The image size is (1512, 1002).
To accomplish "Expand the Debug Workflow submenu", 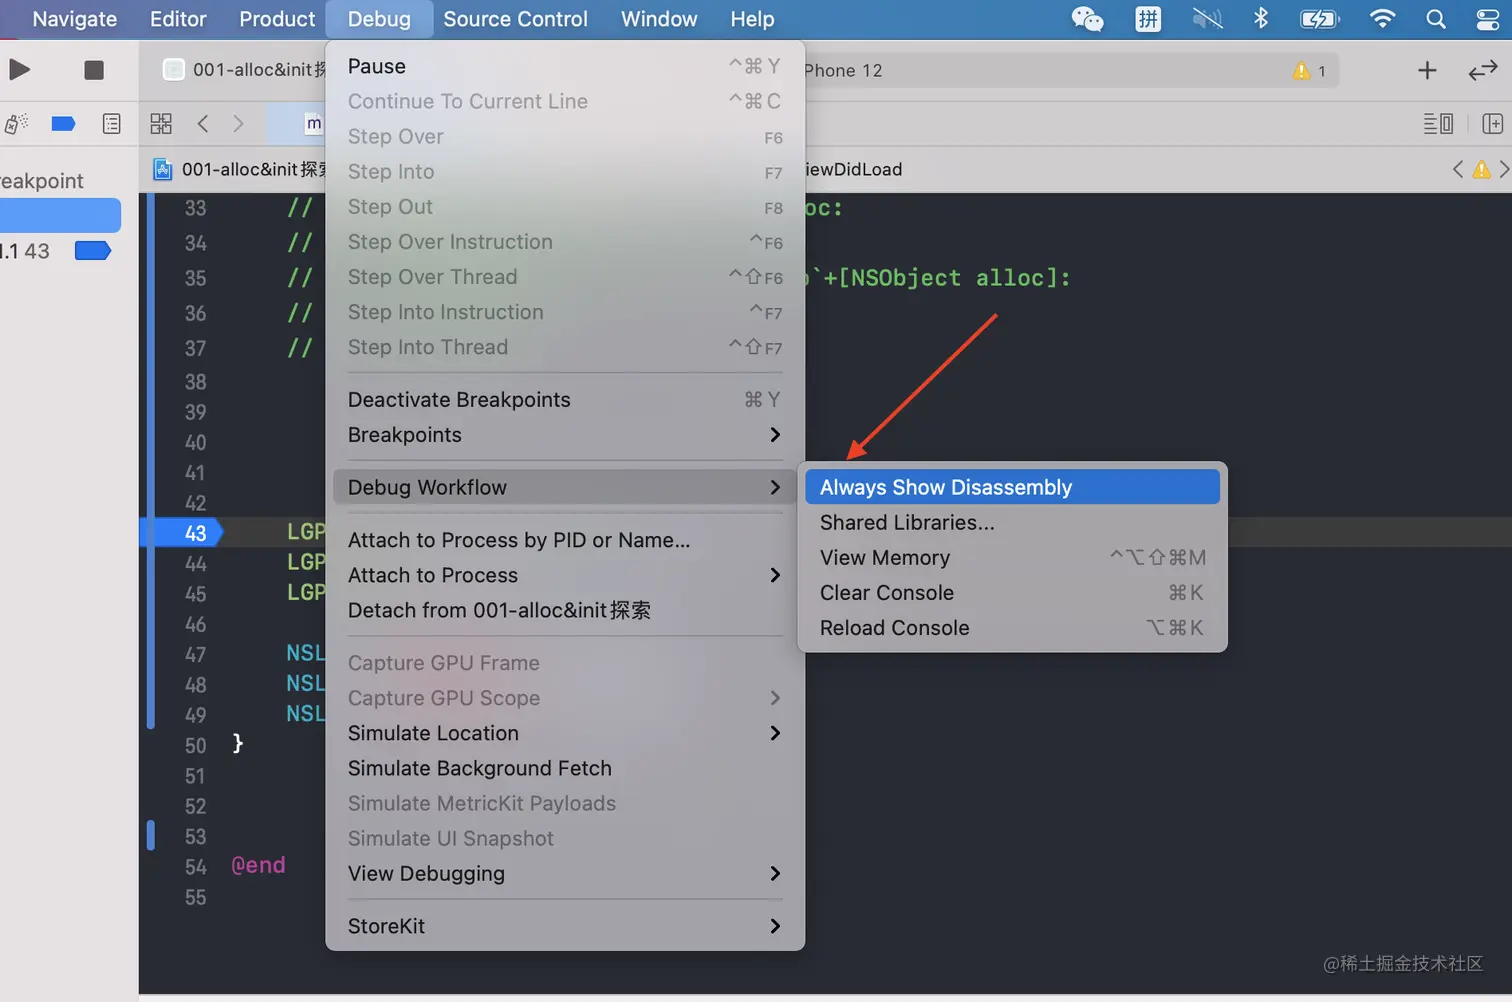I will [565, 487].
